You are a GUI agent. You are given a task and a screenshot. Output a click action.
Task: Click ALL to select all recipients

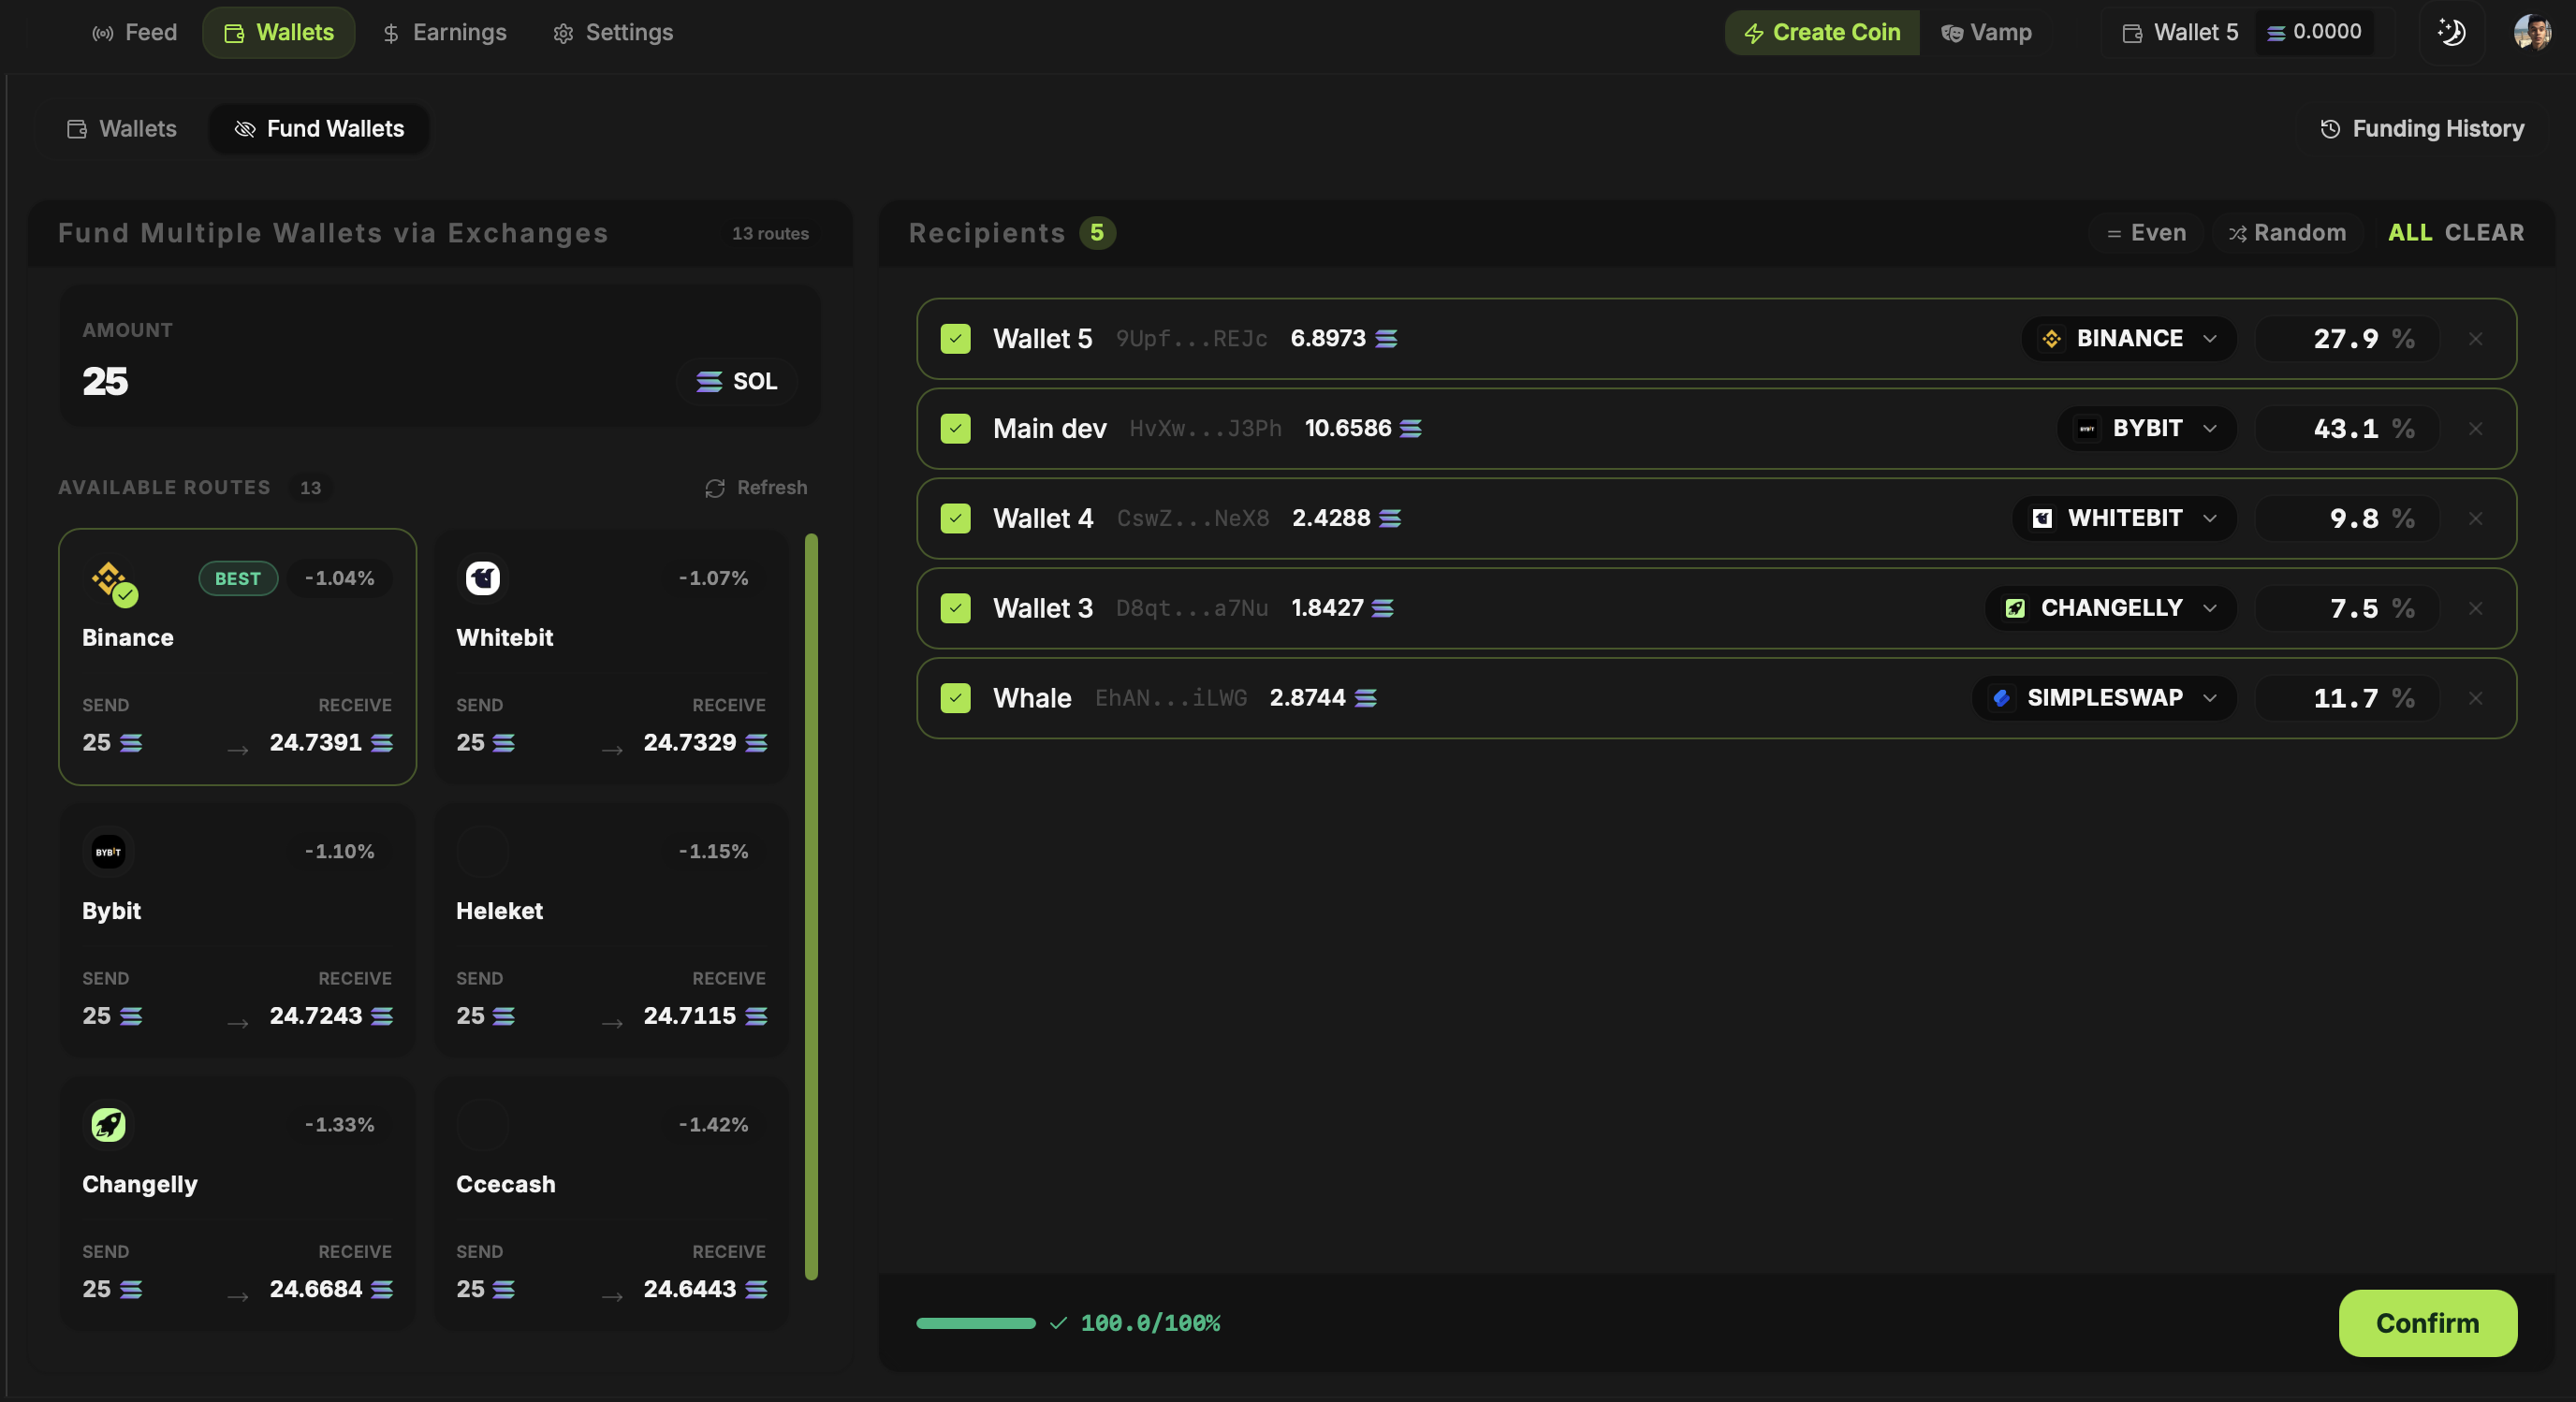coord(2410,233)
